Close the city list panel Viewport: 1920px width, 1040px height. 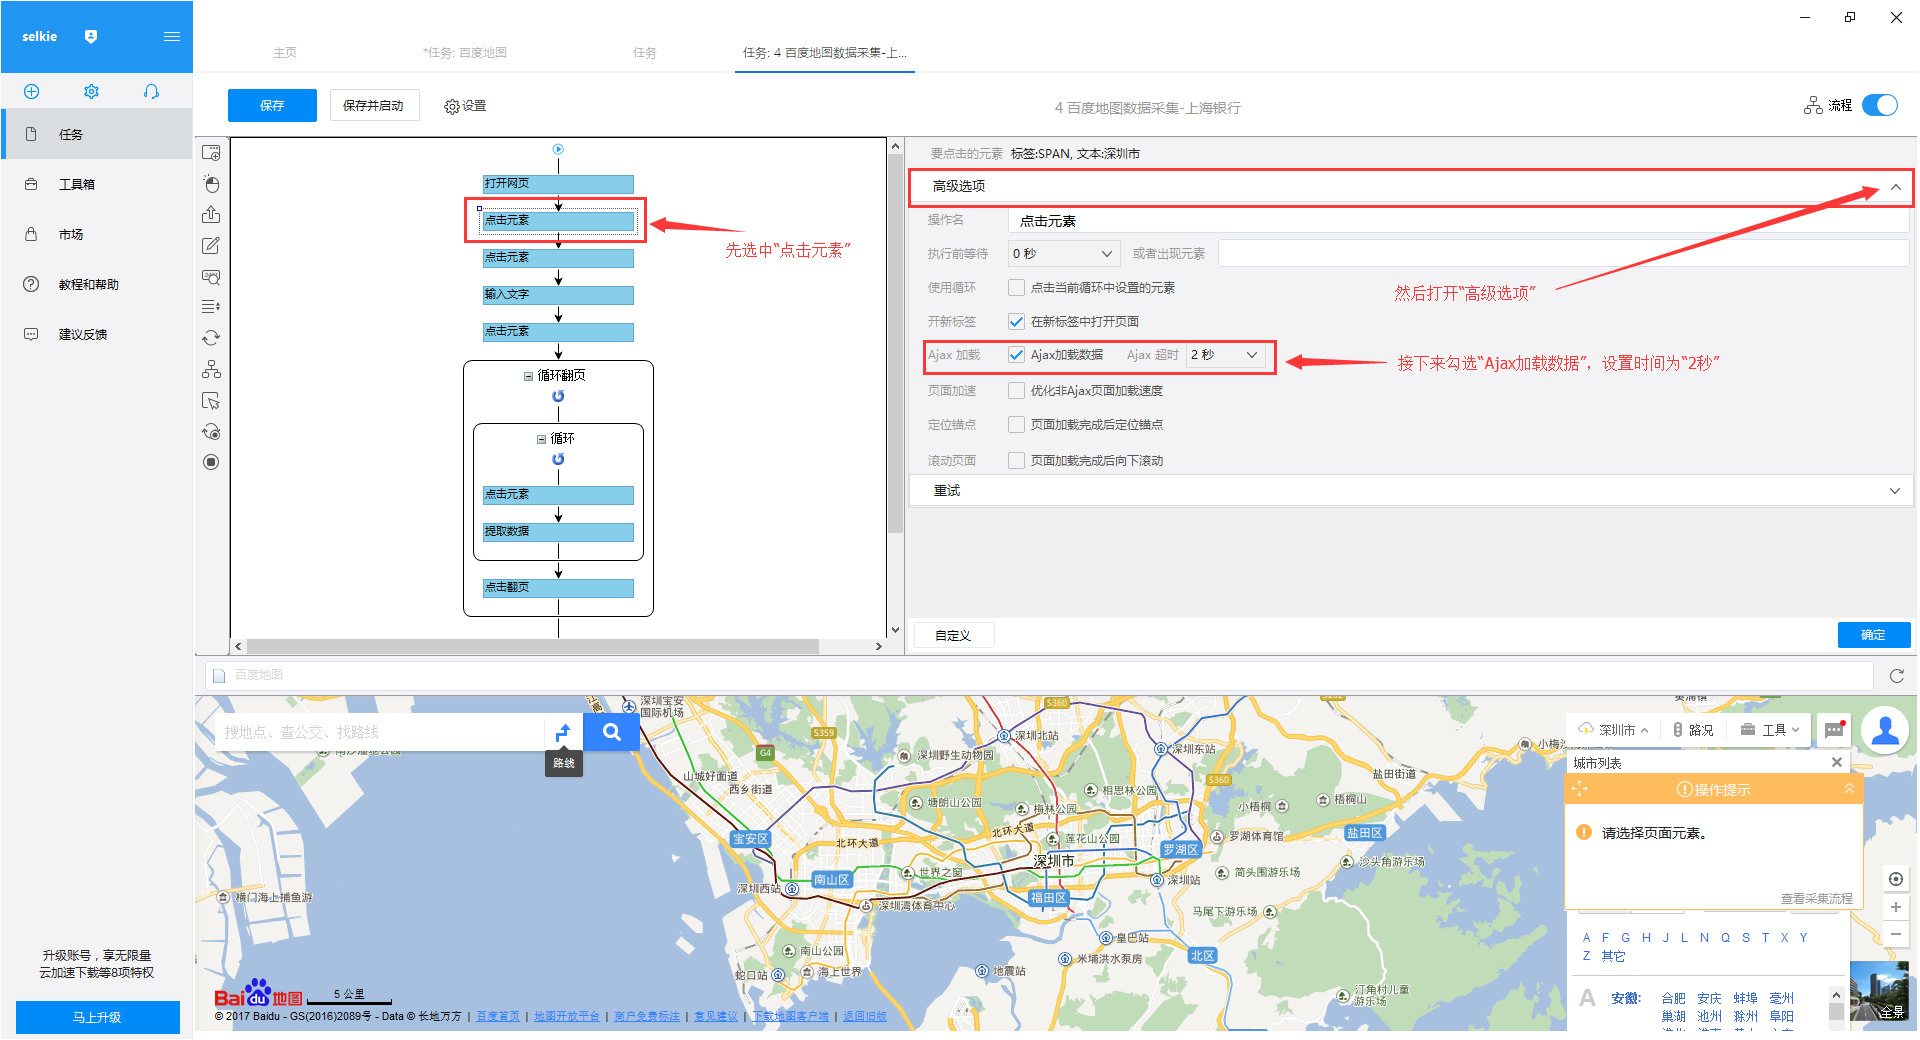(1836, 762)
